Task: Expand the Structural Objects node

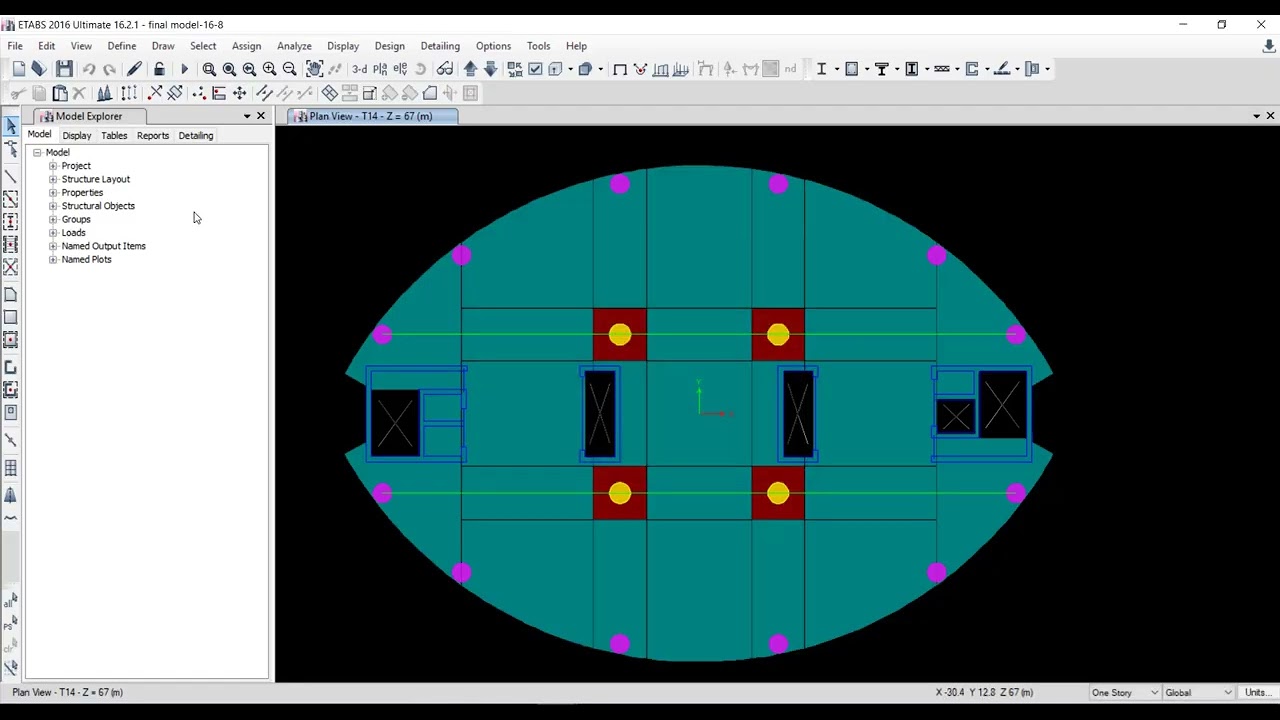Action: [x=53, y=206]
